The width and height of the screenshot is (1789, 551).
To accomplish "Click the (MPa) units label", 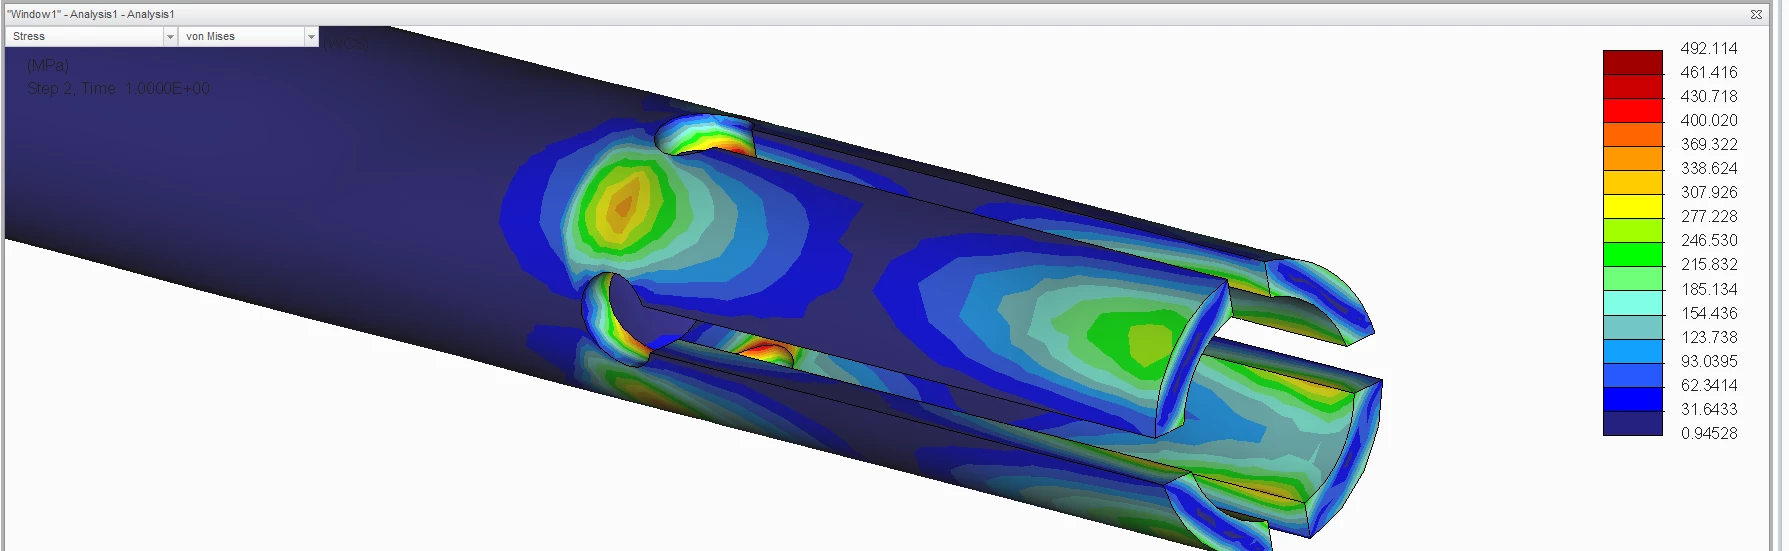I will [x=48, y=65].
